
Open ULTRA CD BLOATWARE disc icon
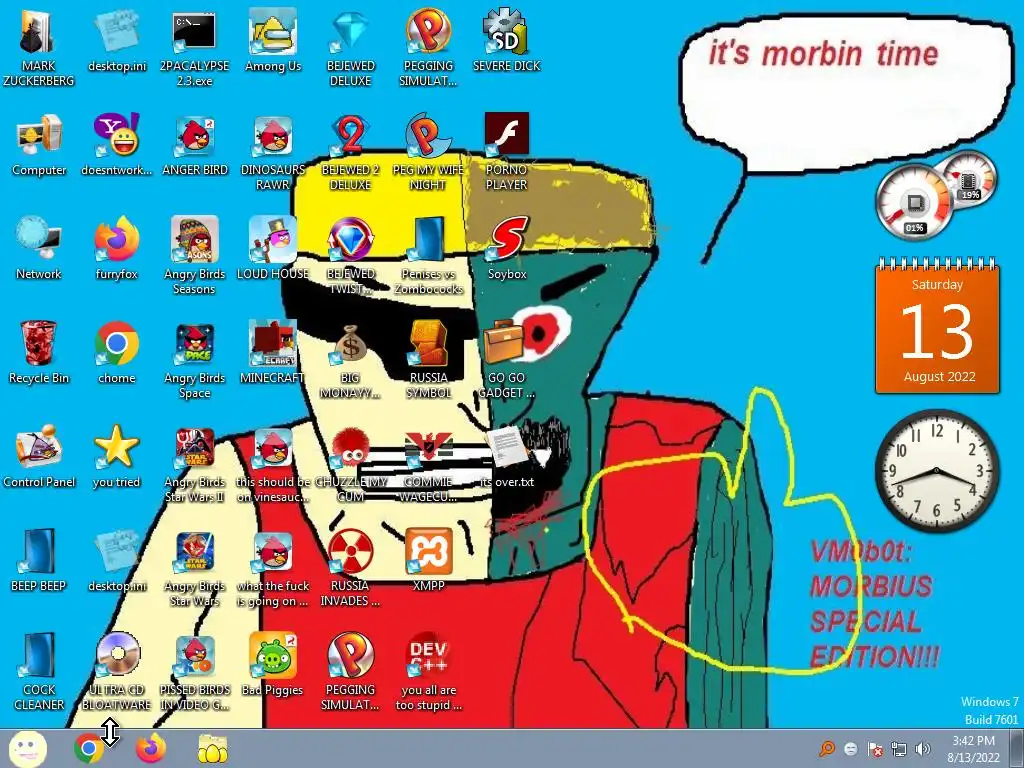pos(118,655)
